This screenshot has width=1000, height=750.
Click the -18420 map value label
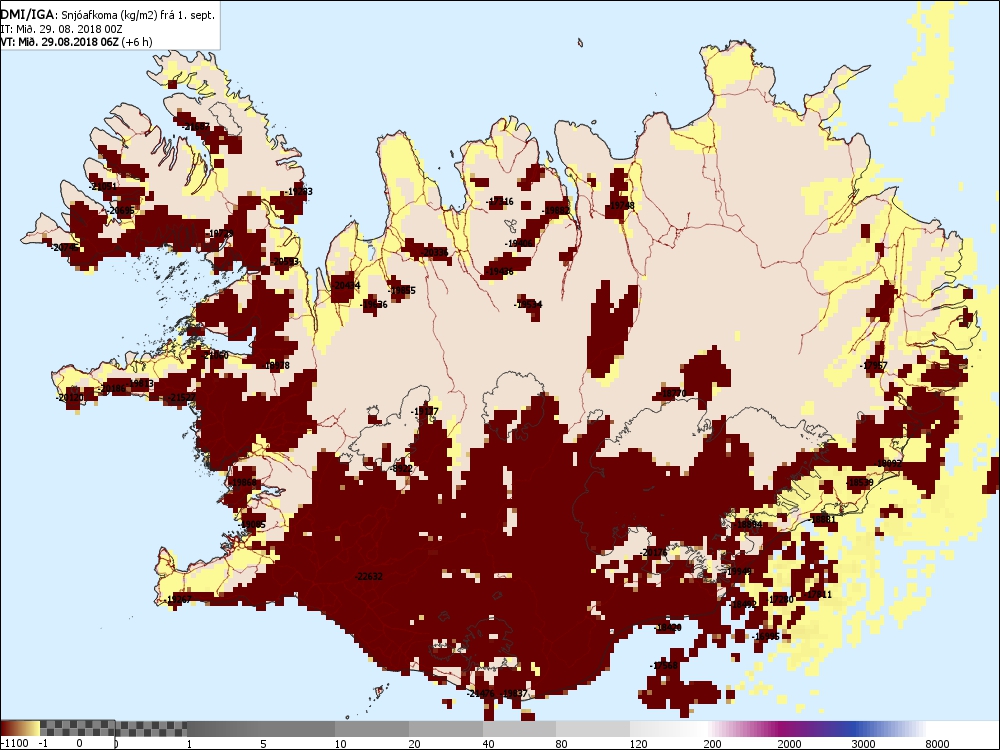(x=668, y=628)
